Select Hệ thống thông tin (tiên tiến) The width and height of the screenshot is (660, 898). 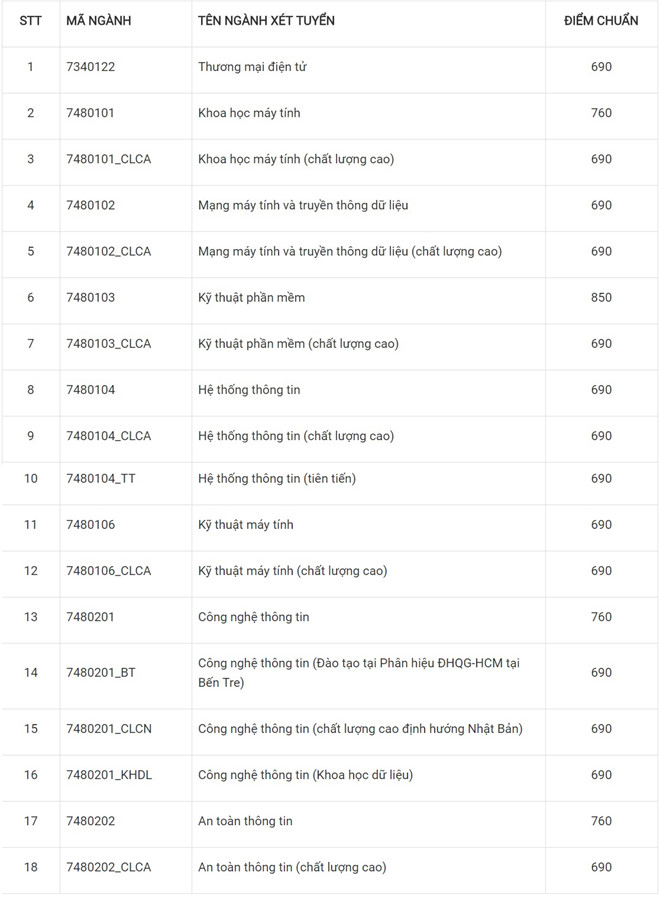tap(277, 478)
